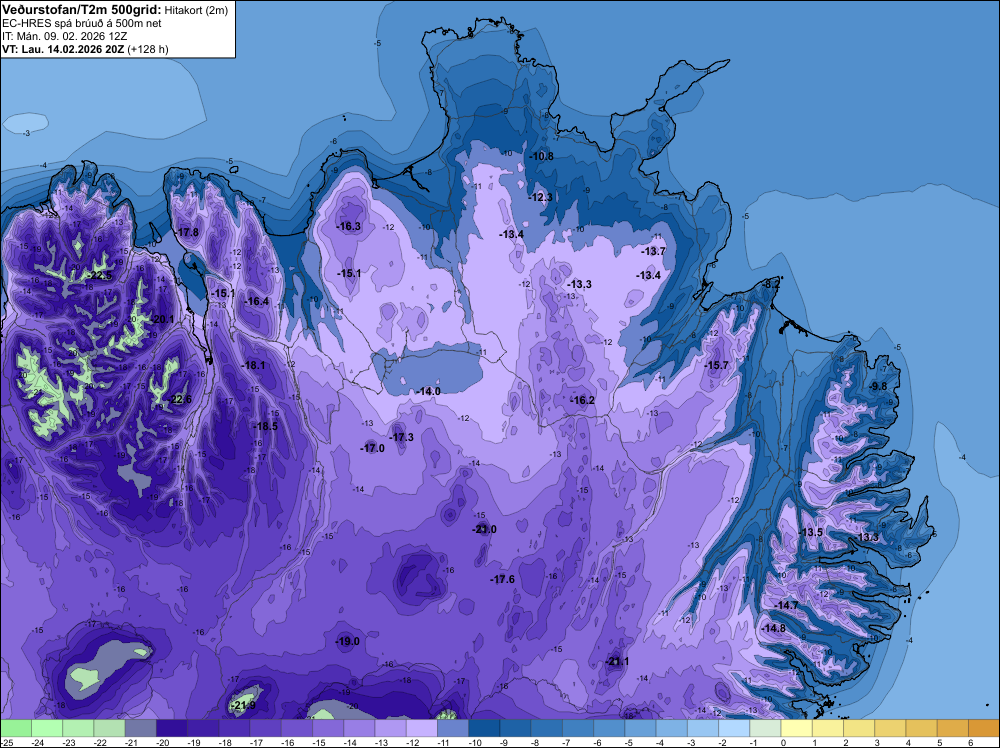Screen dimensions: 1000x748
Task: Click the 5 label on the color scale
Action: point(939,743)
